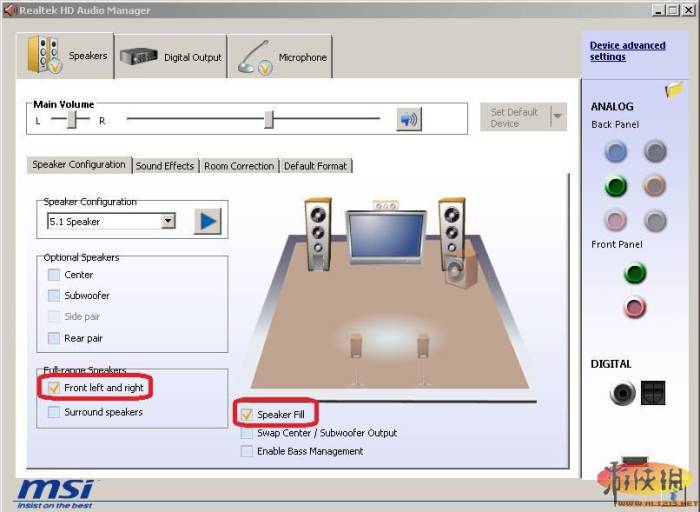Enable Surround speakers full-range checkbox

tap(54, 412)
